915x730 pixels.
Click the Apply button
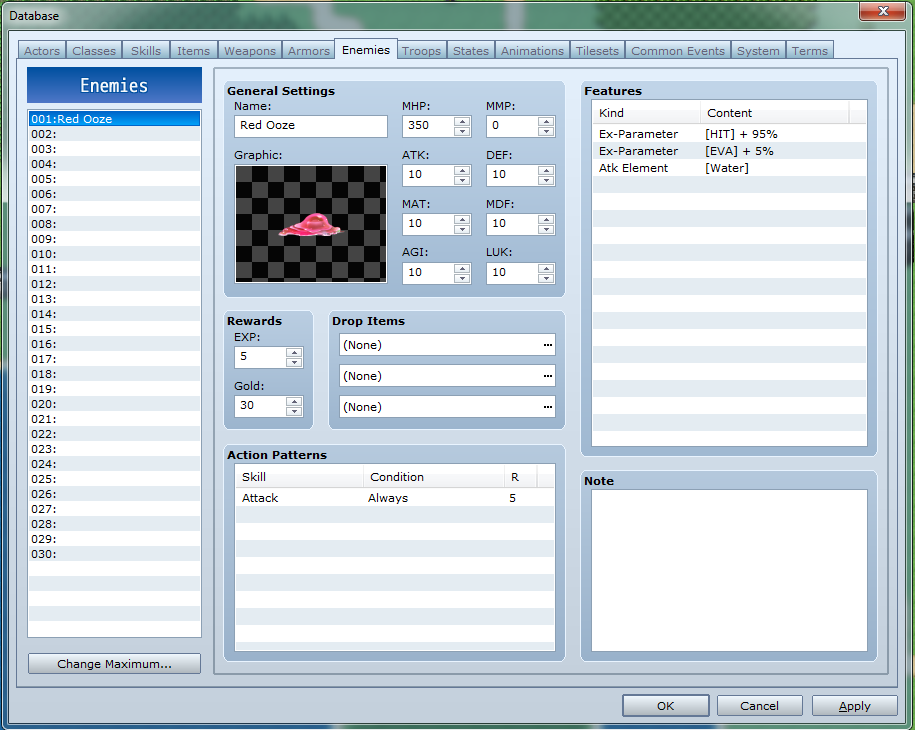(854, 705)
